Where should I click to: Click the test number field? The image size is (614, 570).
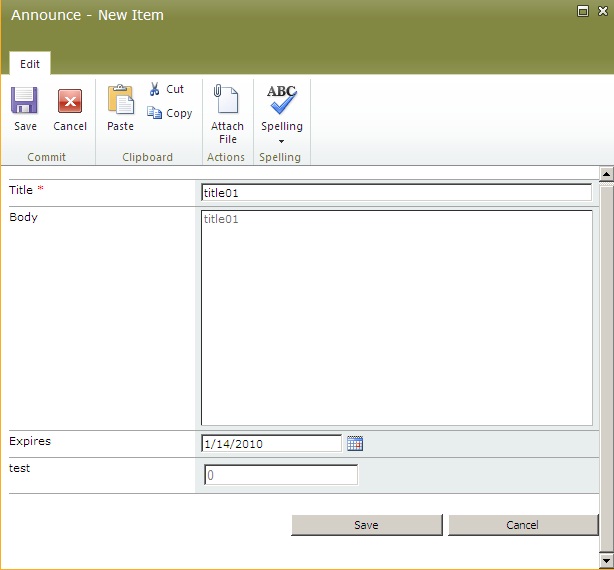click(281, 475)
